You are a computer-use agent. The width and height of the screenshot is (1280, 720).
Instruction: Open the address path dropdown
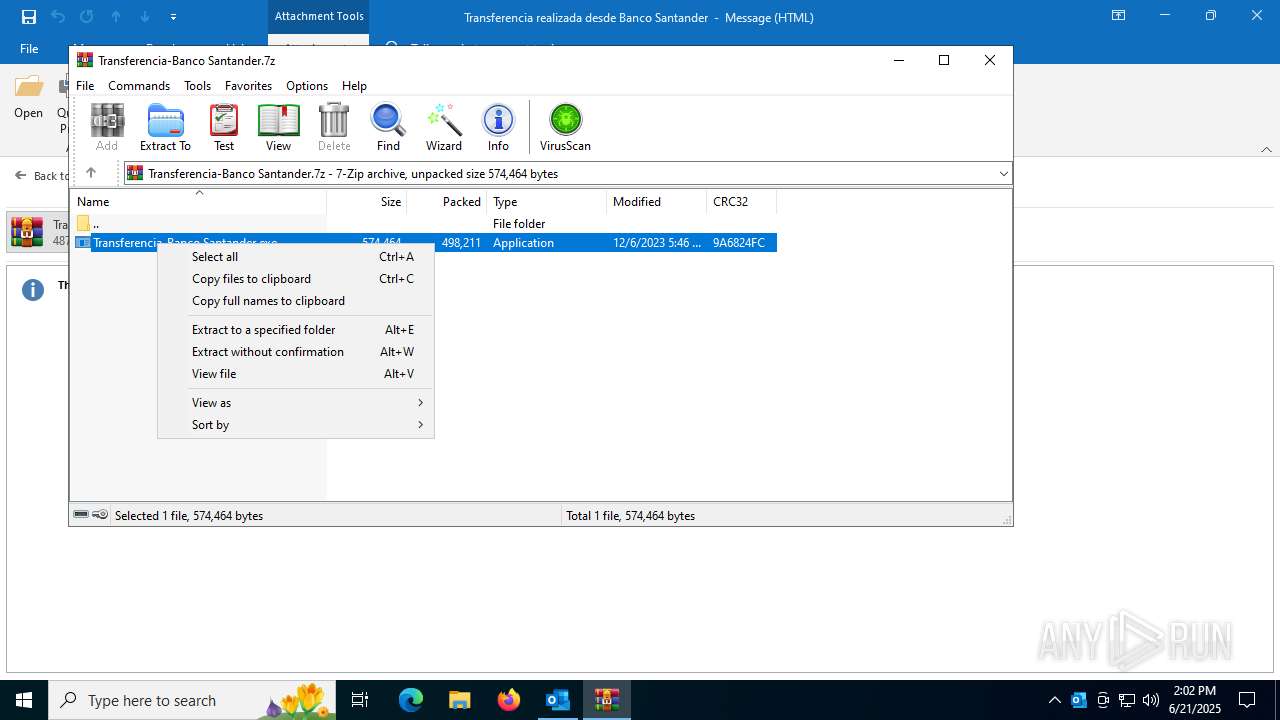[1003, 174]
